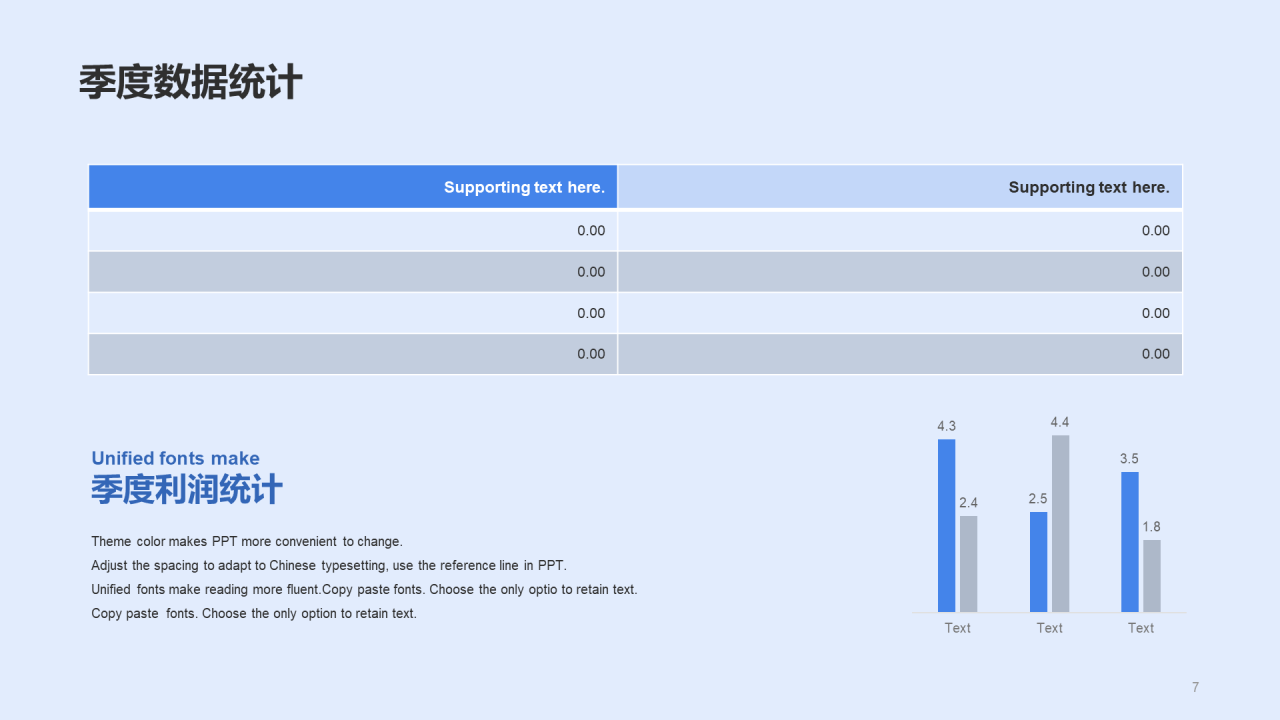Click the 'Text' axis label under the 3.5 bar
This screenshot has height=720, width=1280.
(1141, 628)
